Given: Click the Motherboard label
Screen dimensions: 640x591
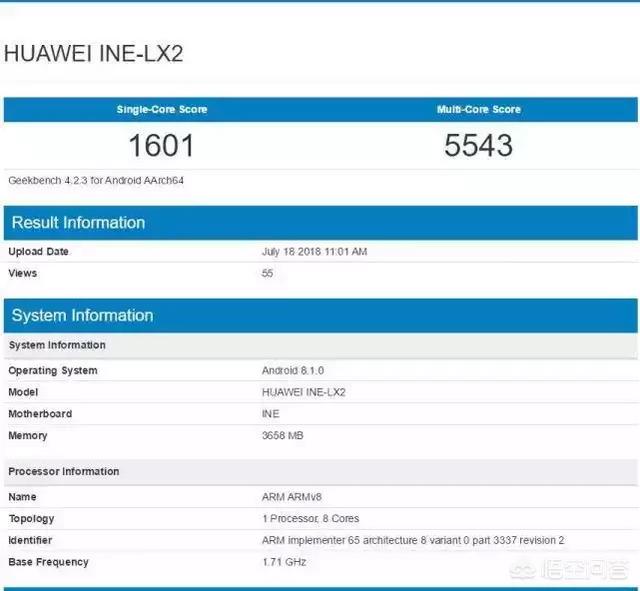Looking at the screenshot, I should [x=40, y=414].
